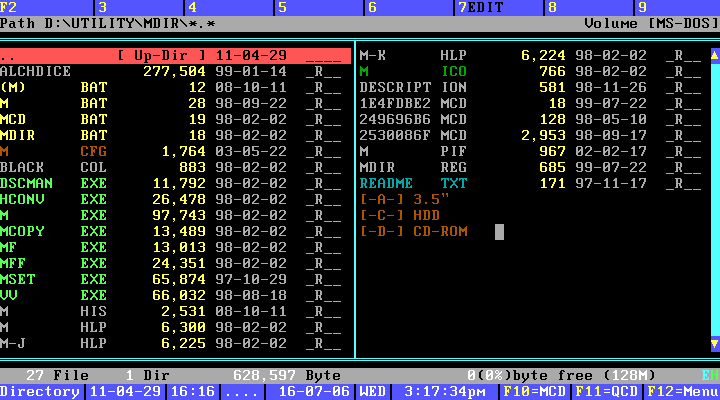720x400 pixels.
Task: Select the VV EXE file
Action: tap(175, 296)
